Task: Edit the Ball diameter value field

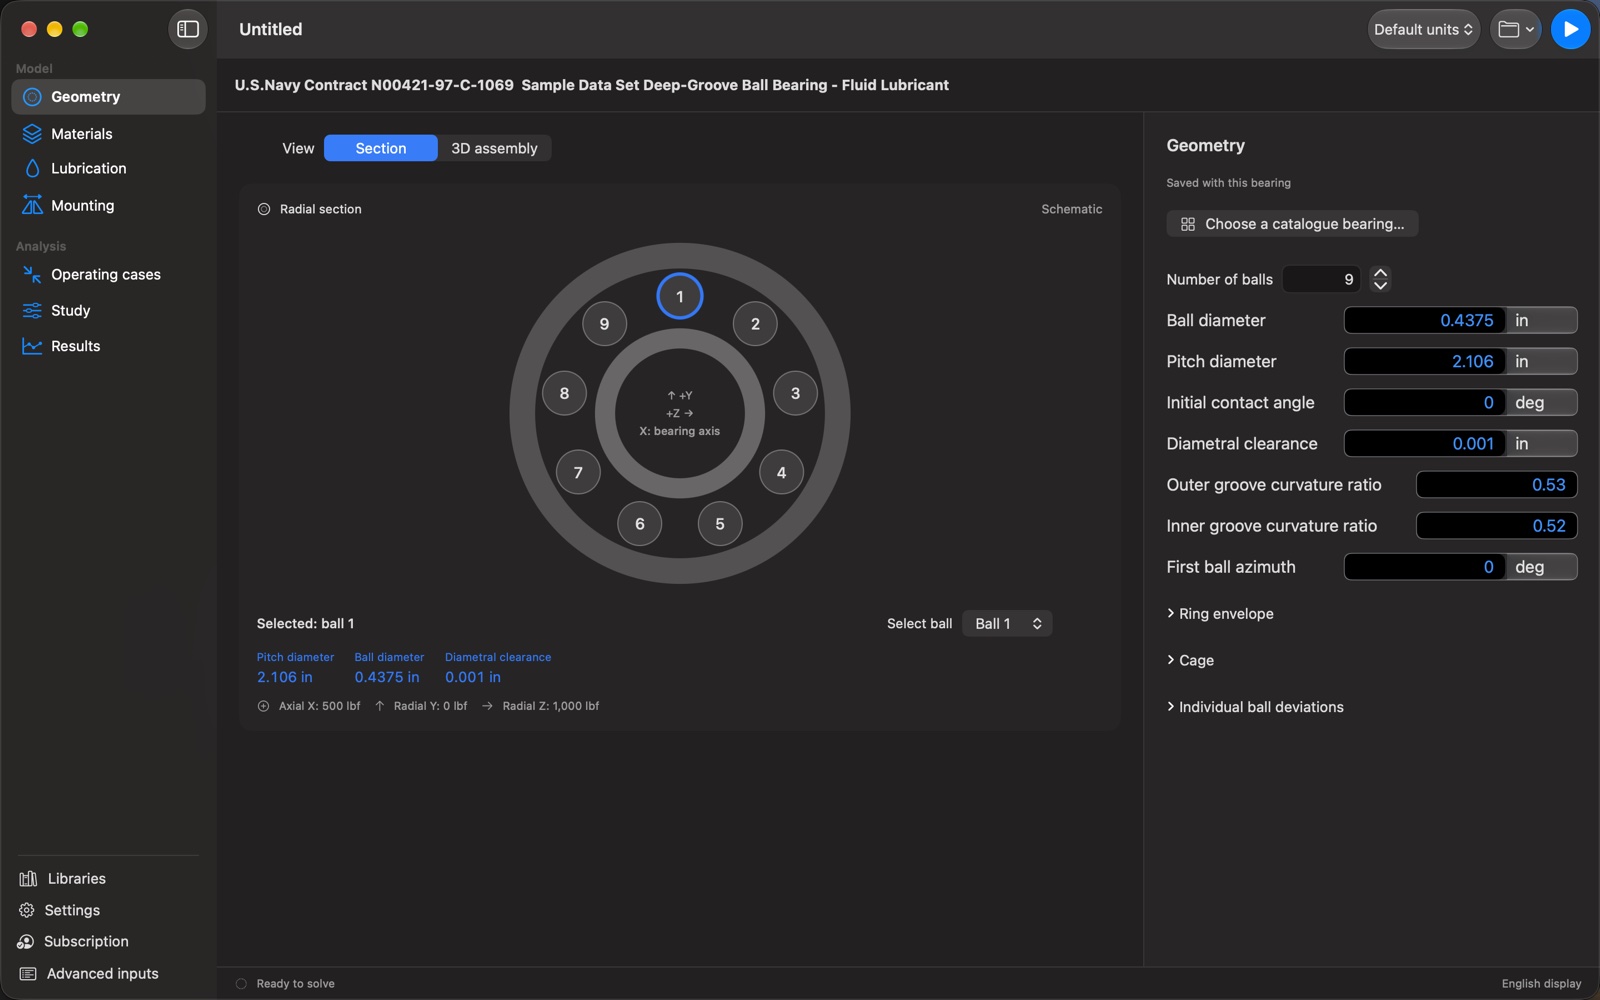Action: click(x=1424, y=320)
